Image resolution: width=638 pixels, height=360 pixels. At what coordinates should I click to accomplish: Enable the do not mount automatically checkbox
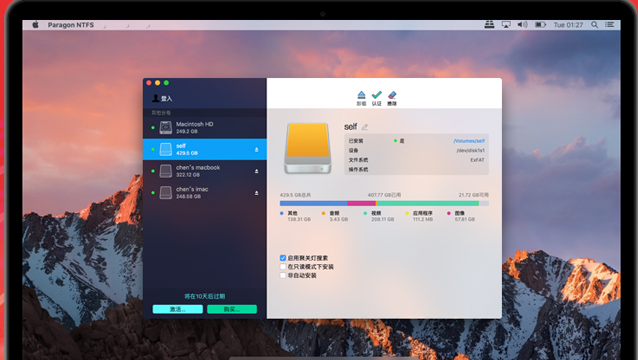(x=283, y=275)
